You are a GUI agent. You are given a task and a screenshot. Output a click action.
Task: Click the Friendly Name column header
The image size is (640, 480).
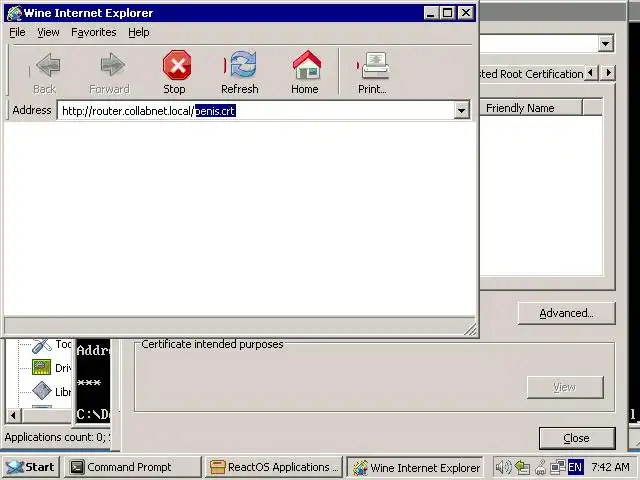531,108
